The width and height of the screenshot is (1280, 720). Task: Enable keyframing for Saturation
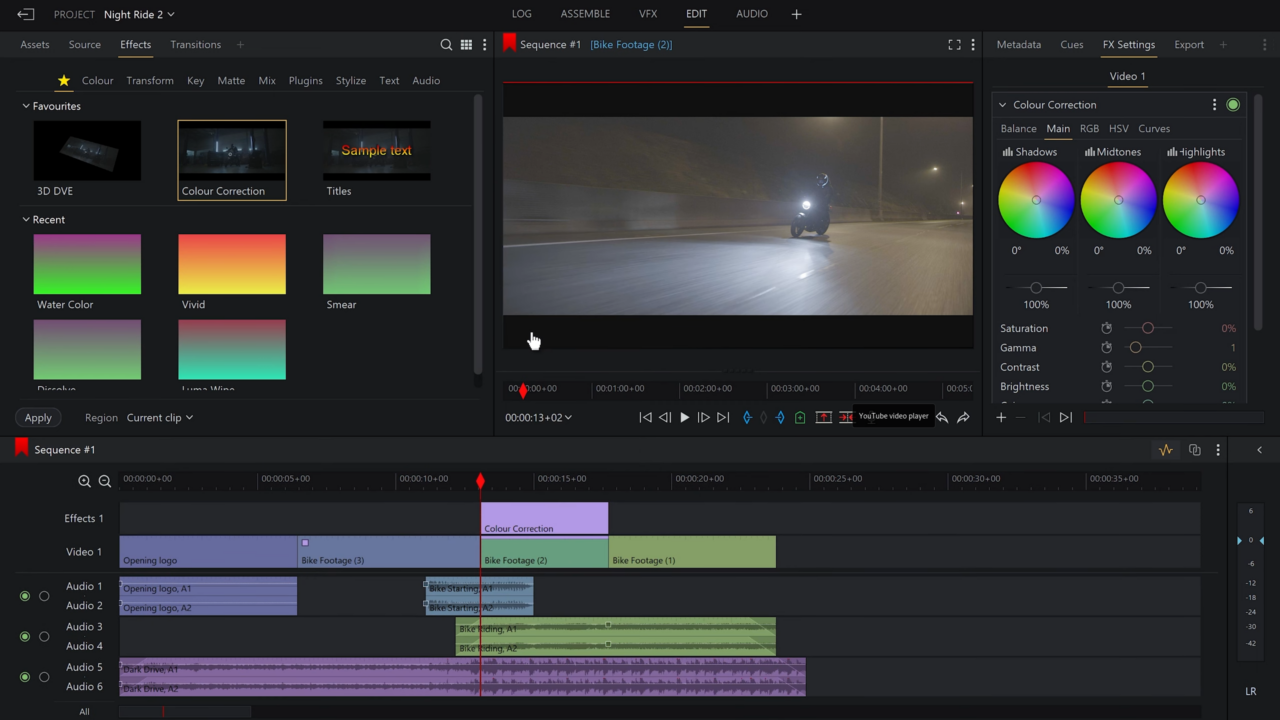[1106, 328]
